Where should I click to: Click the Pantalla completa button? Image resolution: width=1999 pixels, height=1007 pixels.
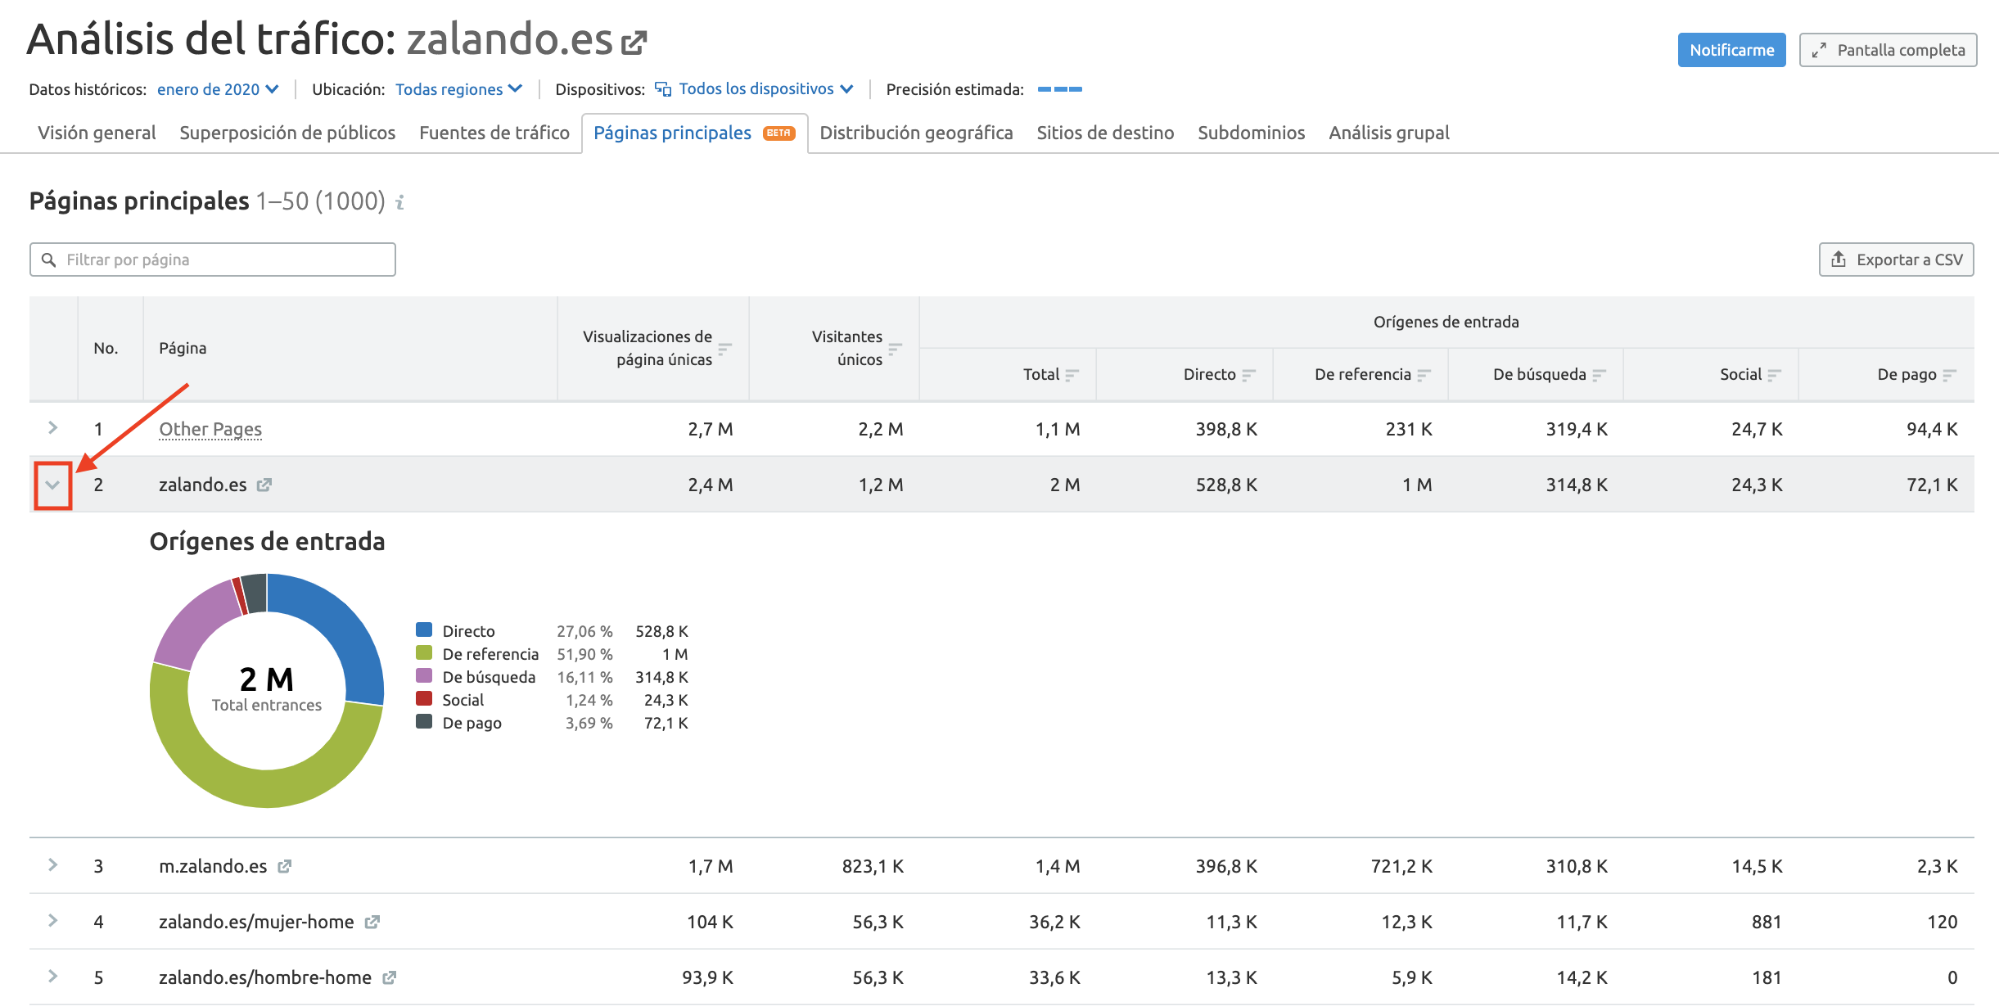tap(1887, 50)
